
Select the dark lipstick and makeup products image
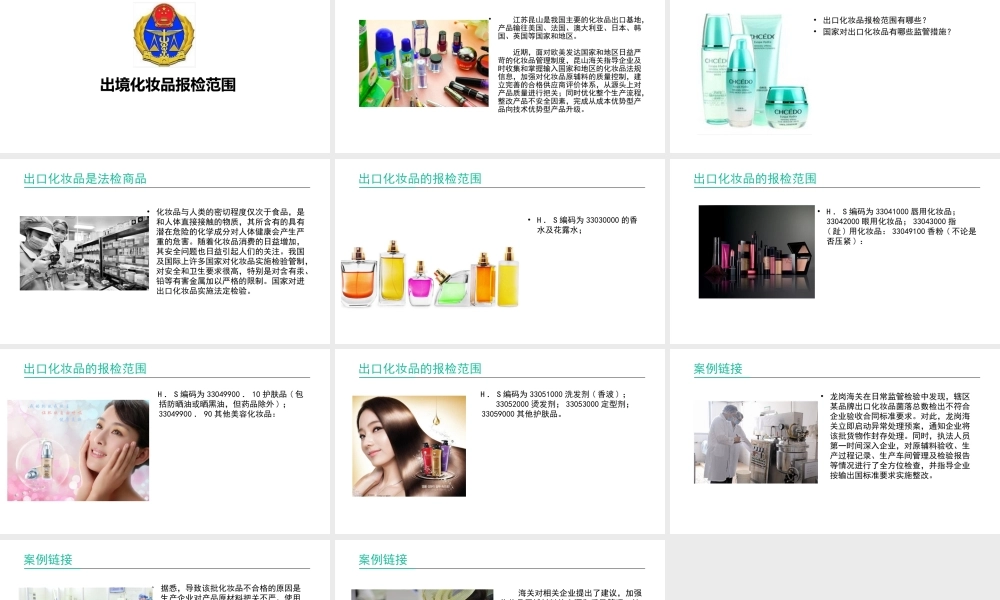pos(755,252)
